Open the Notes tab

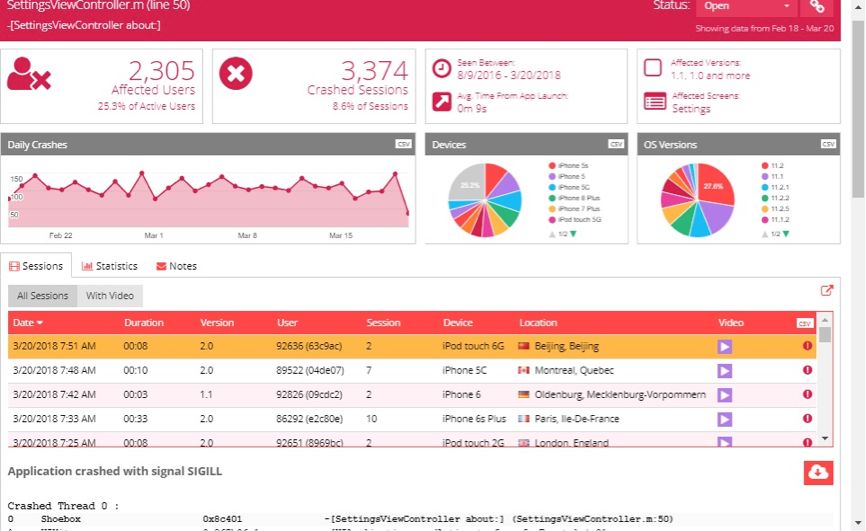176,266
